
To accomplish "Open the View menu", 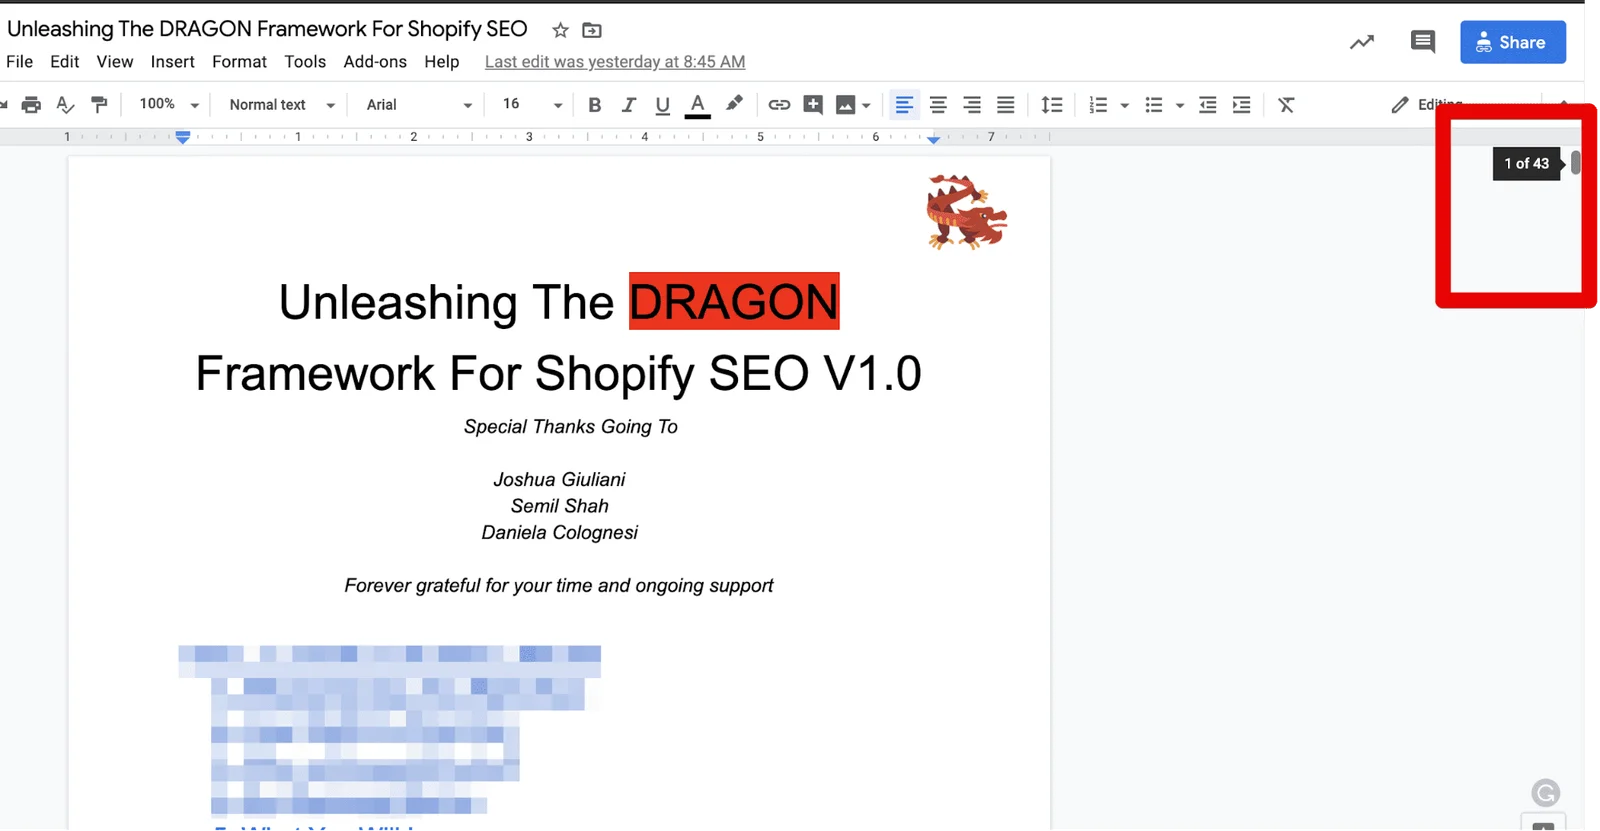I will coord(115,62).
